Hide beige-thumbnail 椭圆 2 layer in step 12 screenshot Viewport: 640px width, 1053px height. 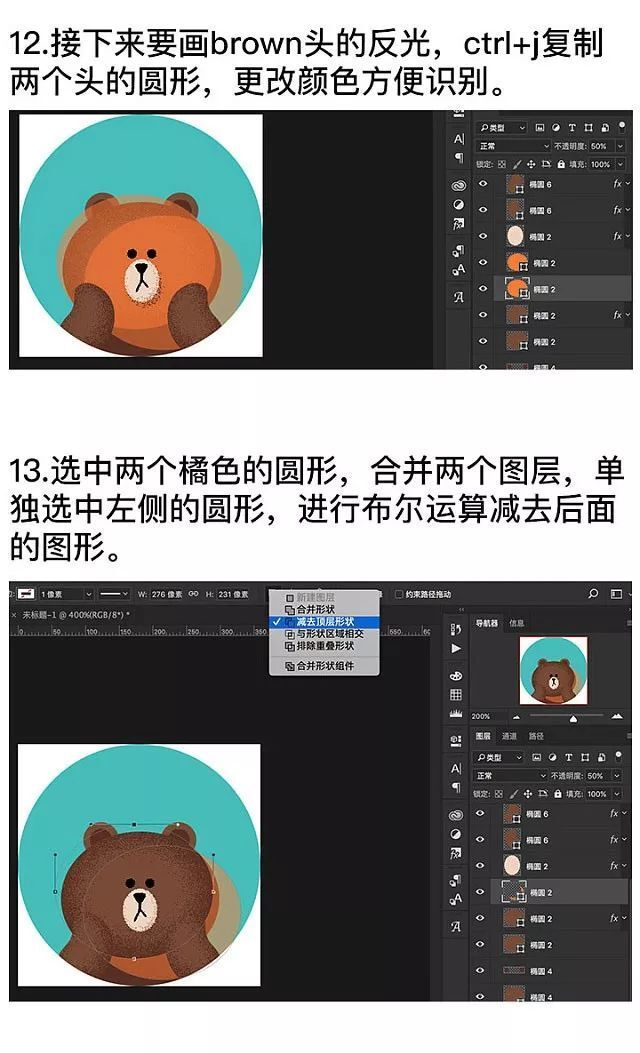click(482, 236)
